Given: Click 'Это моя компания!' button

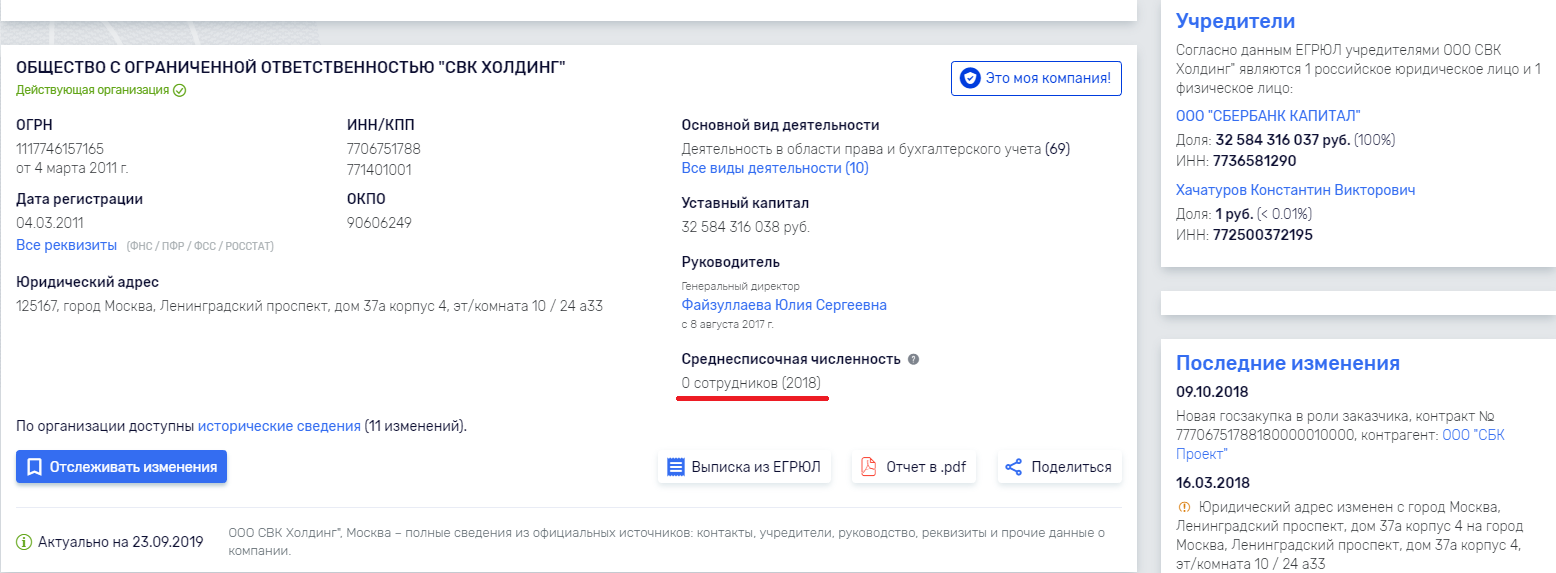Looking at the screenshot, I should [1036, 78].
